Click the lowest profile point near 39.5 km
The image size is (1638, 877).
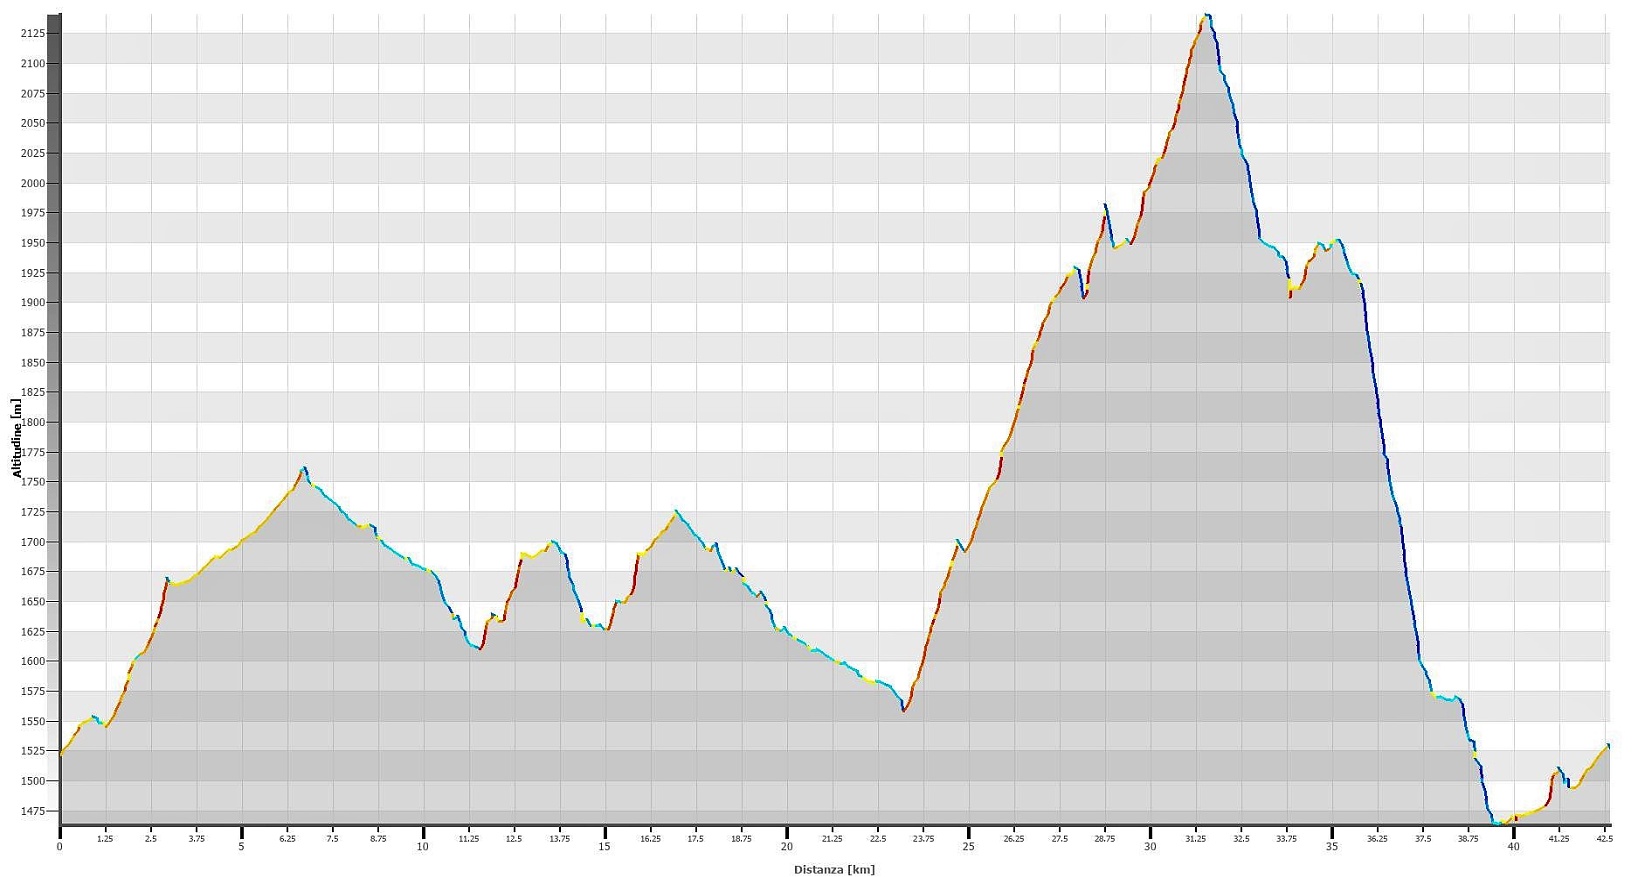(1497, 824)
